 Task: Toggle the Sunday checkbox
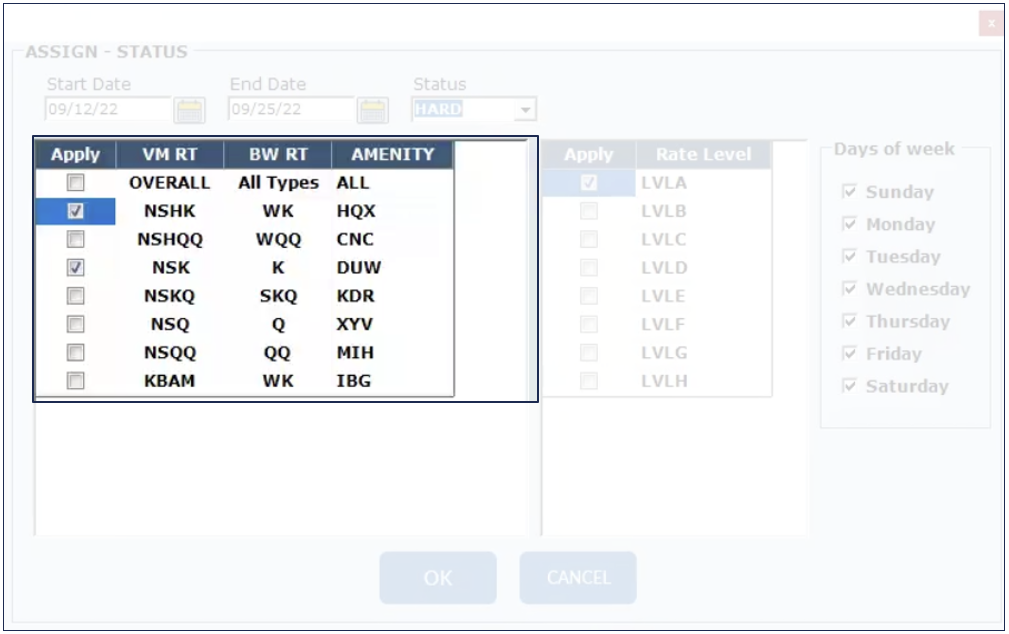[850, 192]
